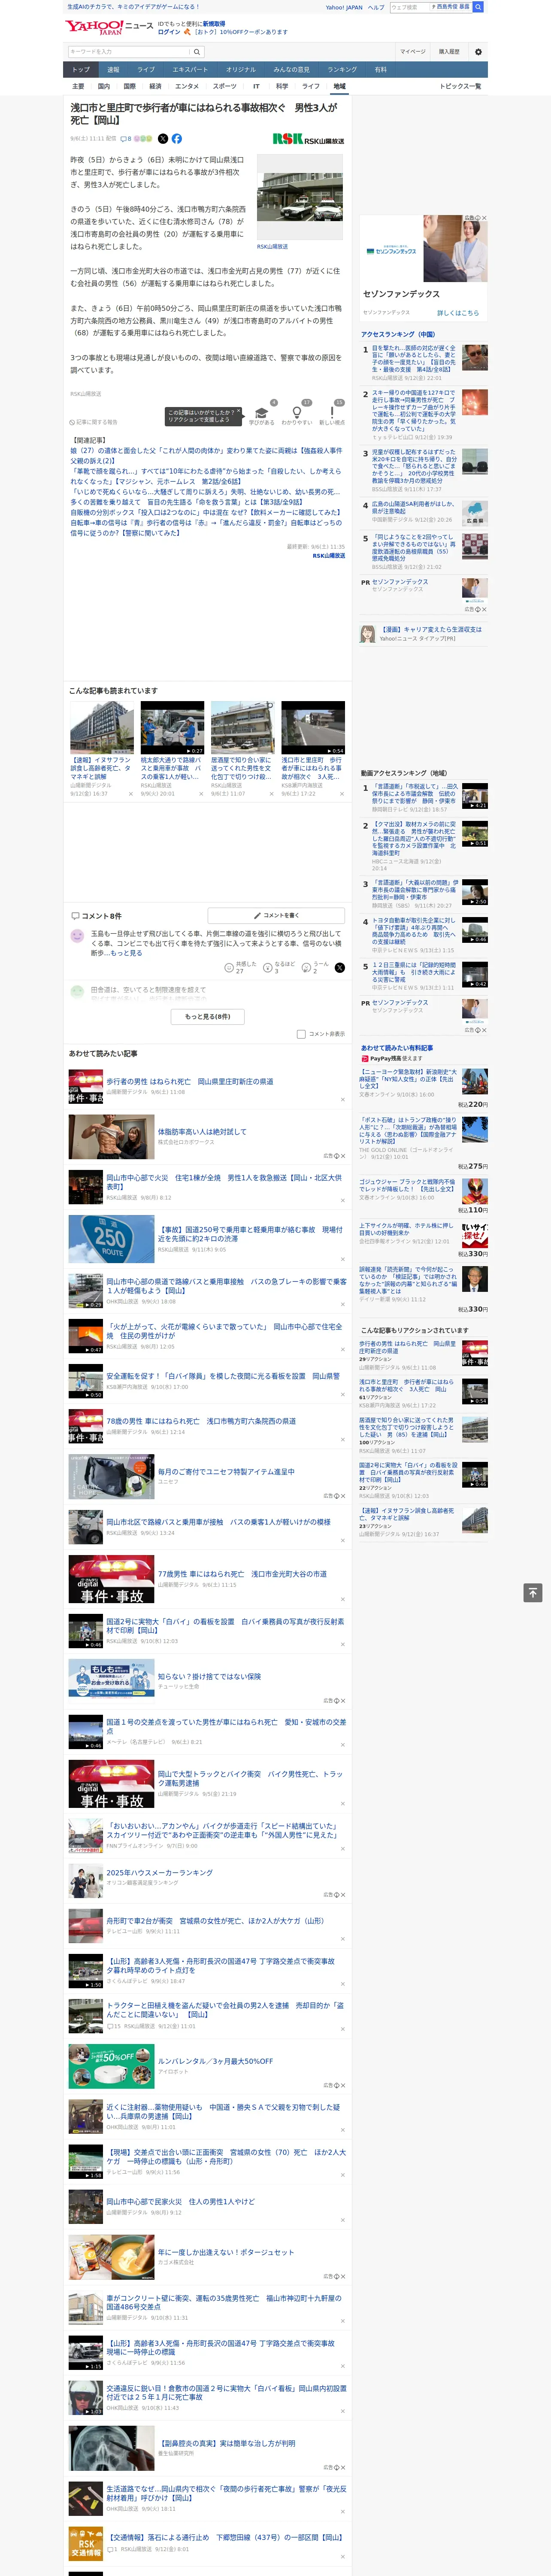Open the 経済 category
This screenshot has height=2576, width=551.
pyautogui.click(x=155, y=86)
